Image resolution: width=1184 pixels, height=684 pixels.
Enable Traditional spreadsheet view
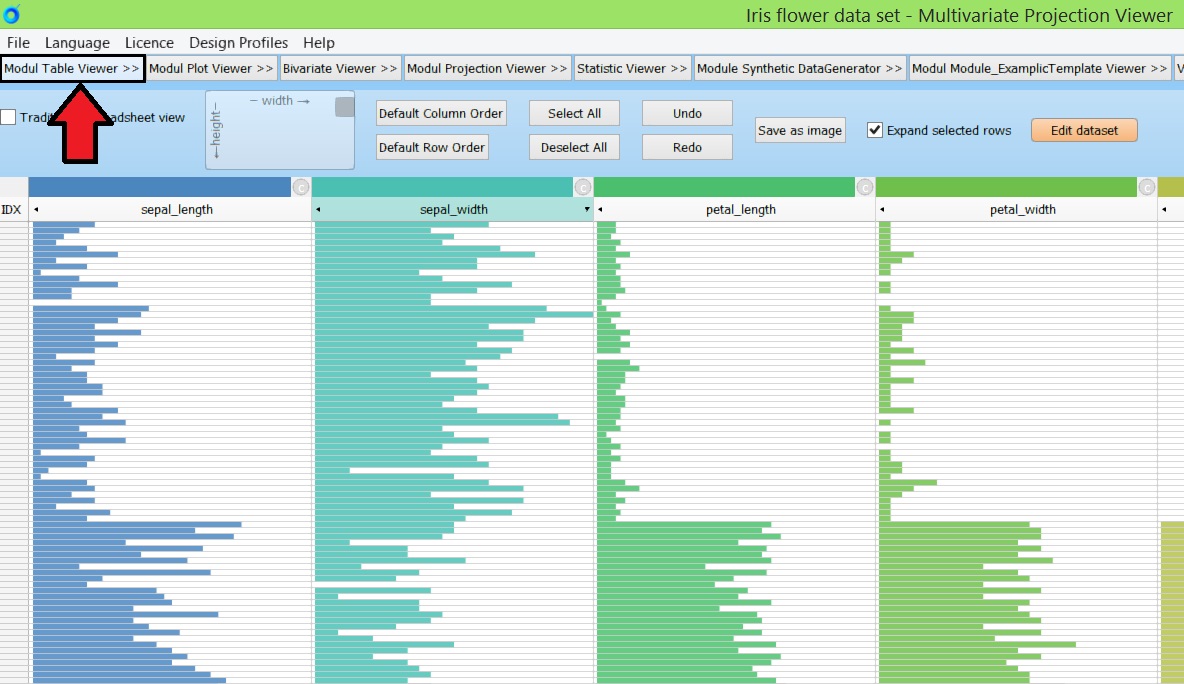tap(8, 117)
